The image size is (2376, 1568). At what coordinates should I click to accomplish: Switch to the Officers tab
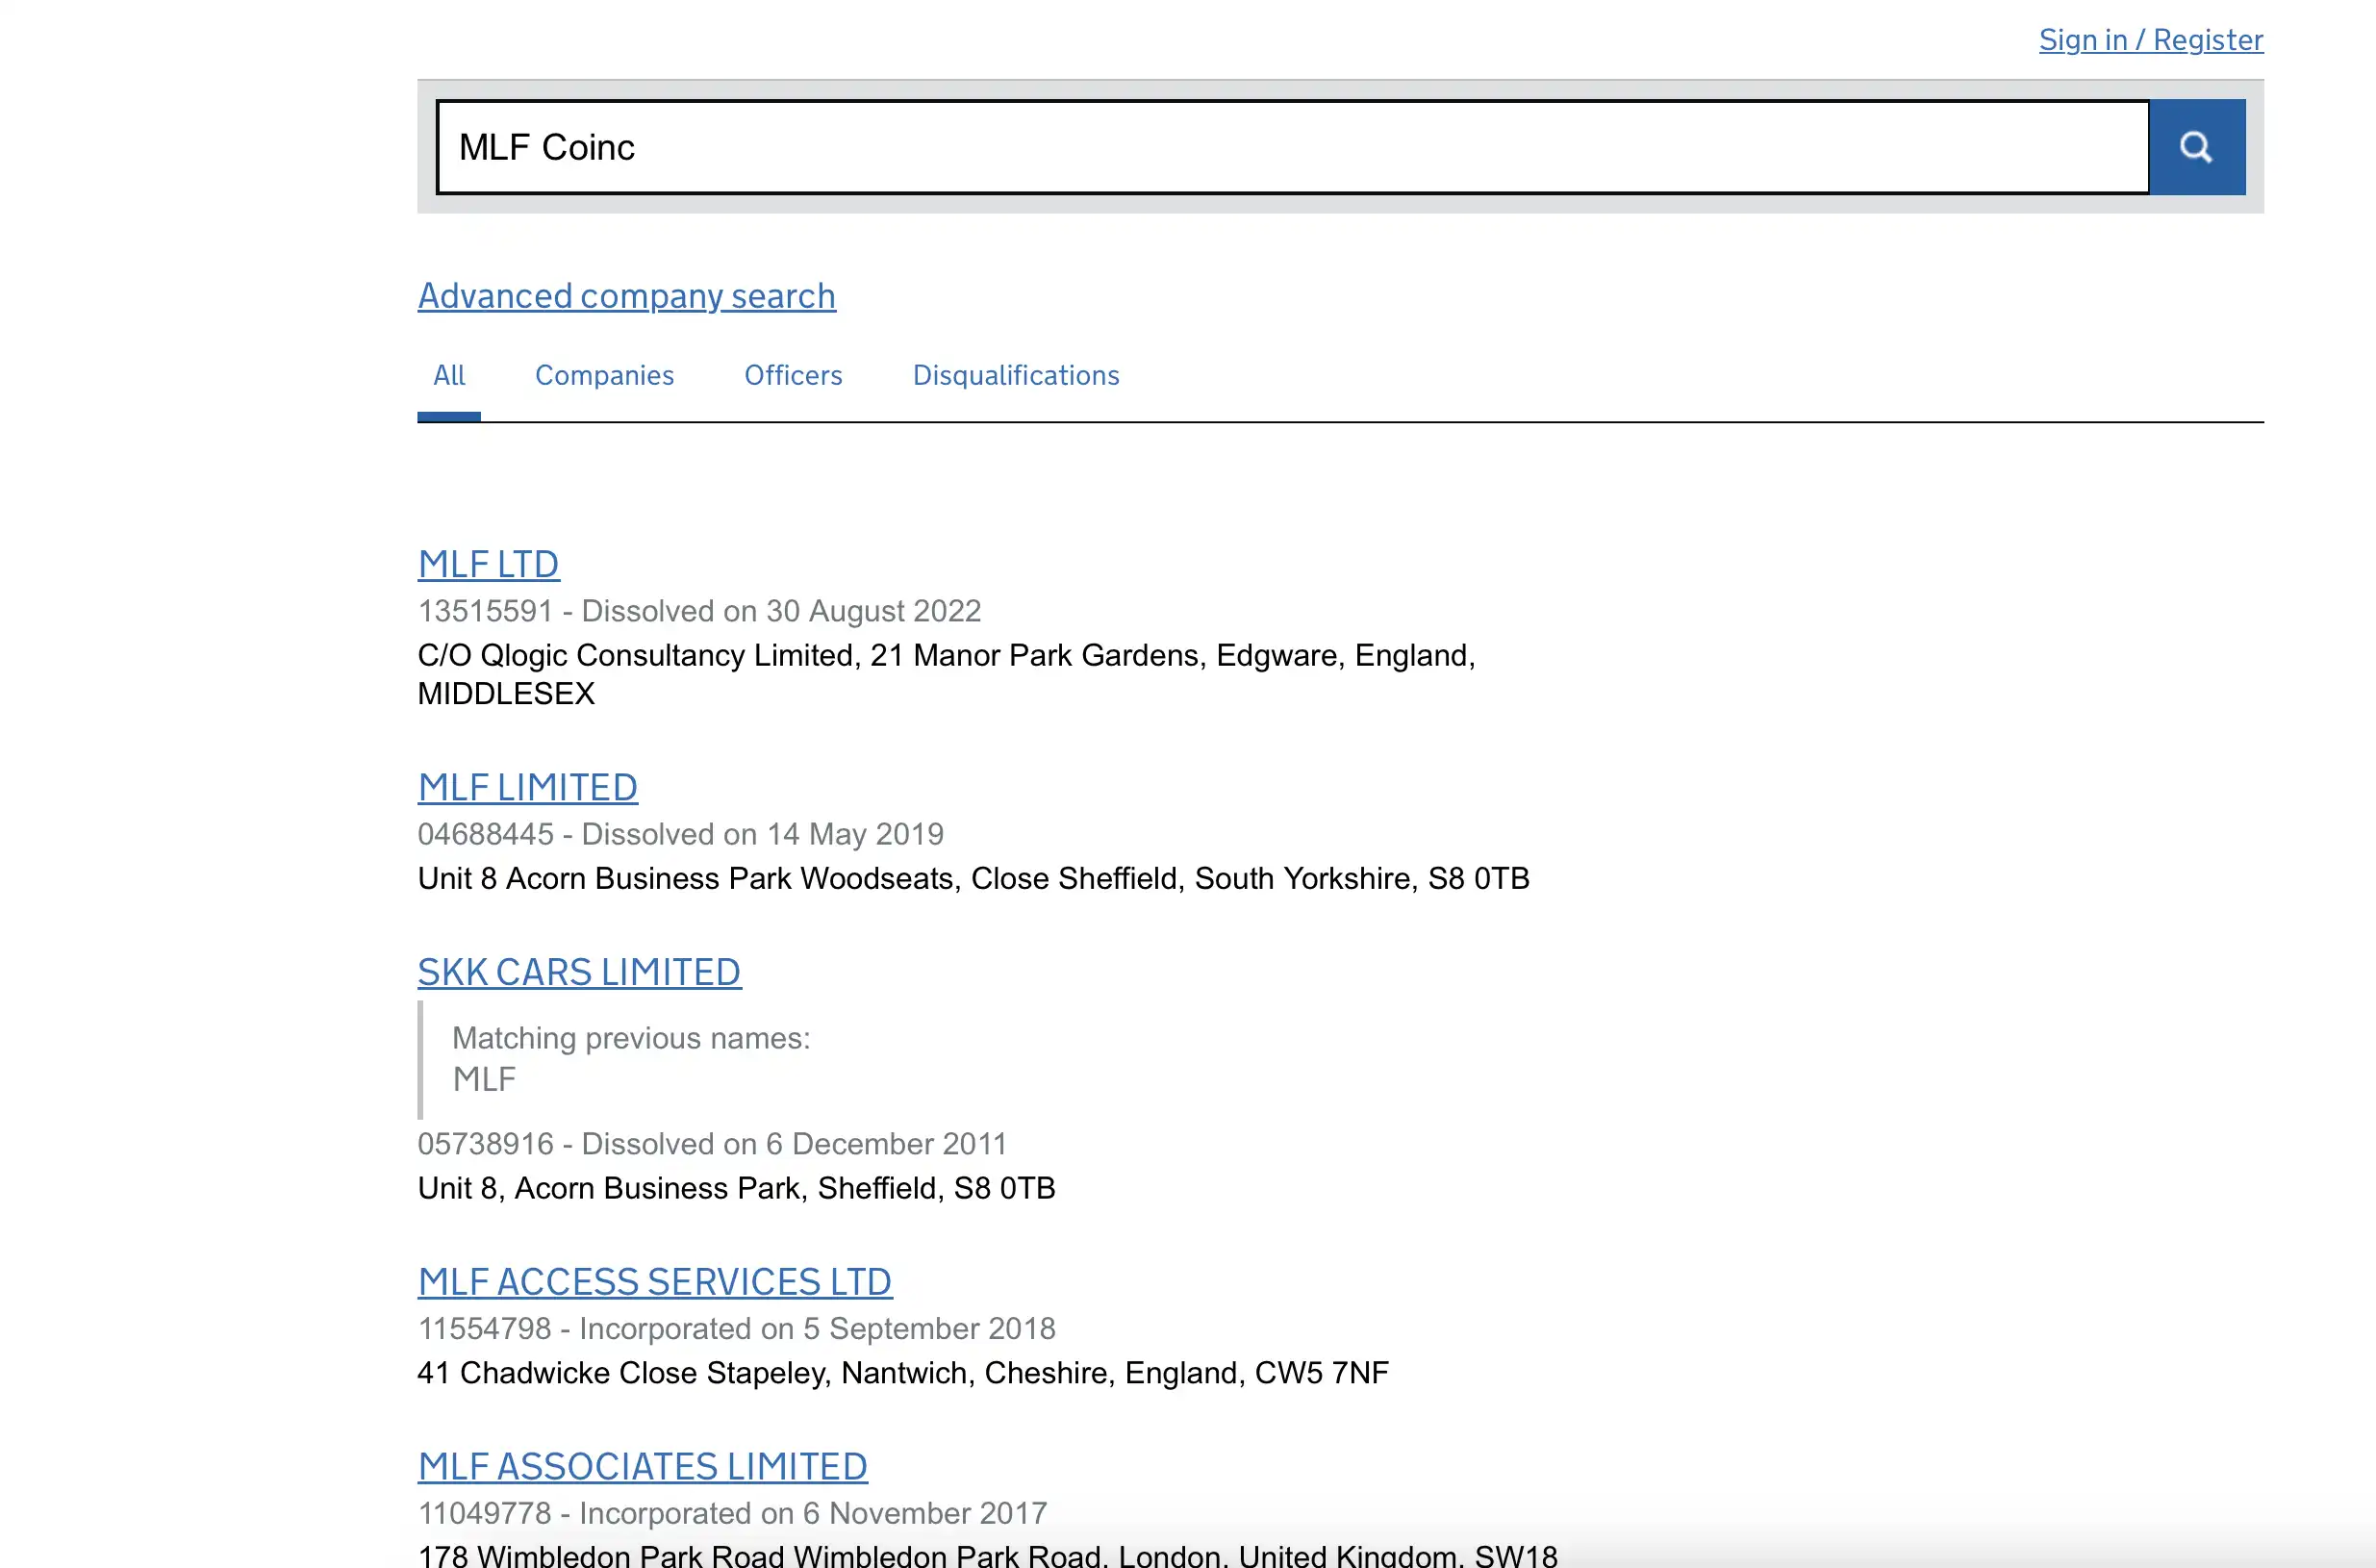[x=793, y=375]
